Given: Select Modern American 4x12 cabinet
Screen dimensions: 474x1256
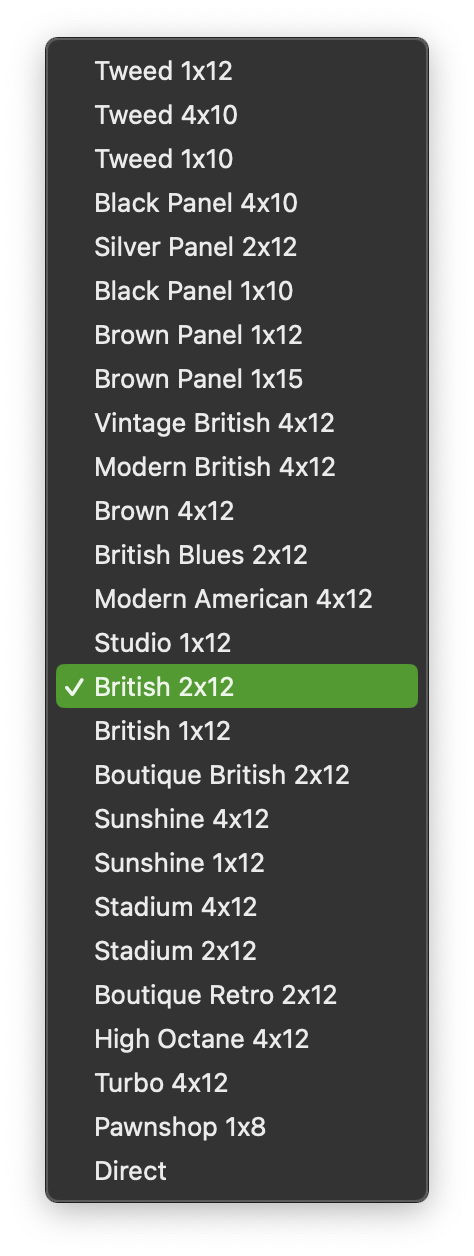Looking at the screenshot, I should pyautogui.click(x=237, y=599).
